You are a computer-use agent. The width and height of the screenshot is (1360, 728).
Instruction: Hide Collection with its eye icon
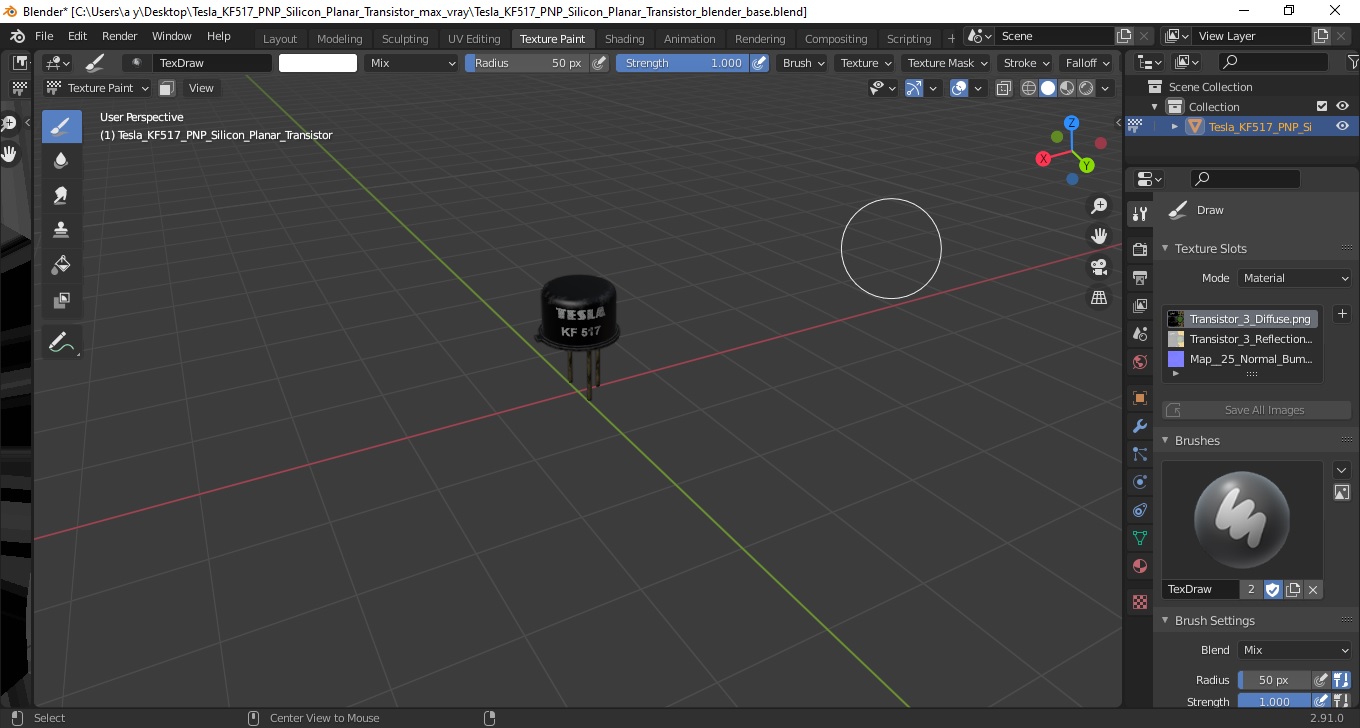[1343, 106]
